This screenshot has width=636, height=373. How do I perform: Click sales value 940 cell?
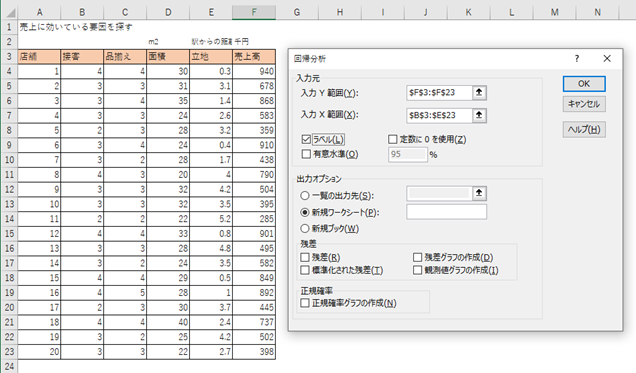tap(254, 71)
